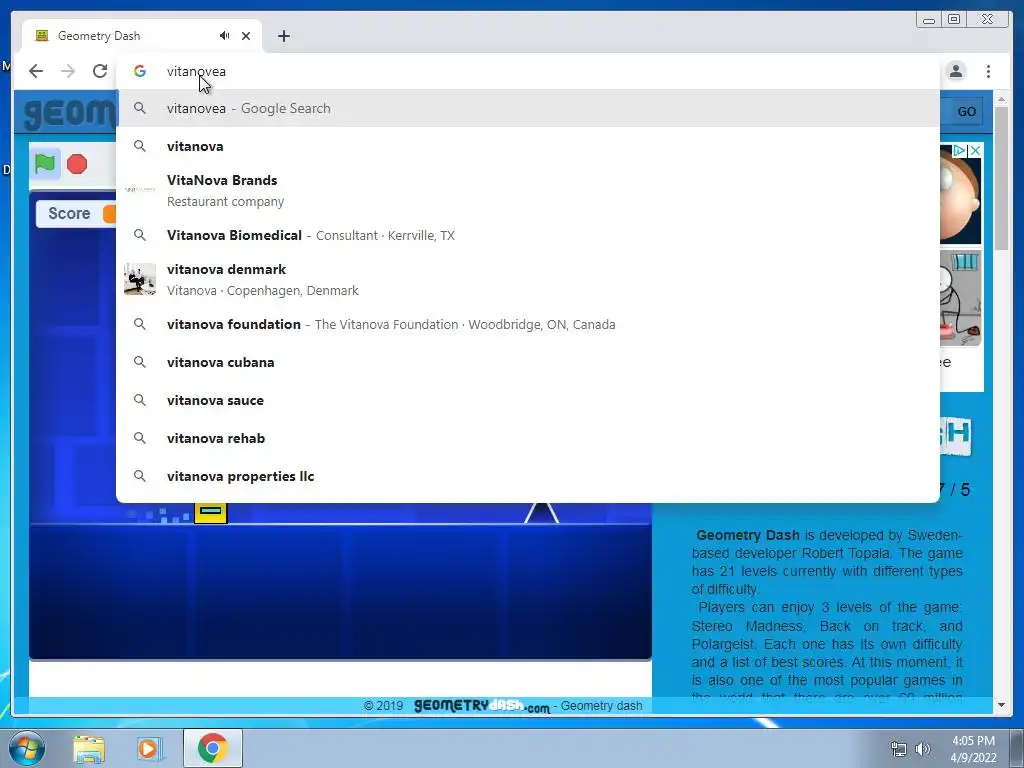
Task: Click the browser forward arrow
Action: (68, 71)
